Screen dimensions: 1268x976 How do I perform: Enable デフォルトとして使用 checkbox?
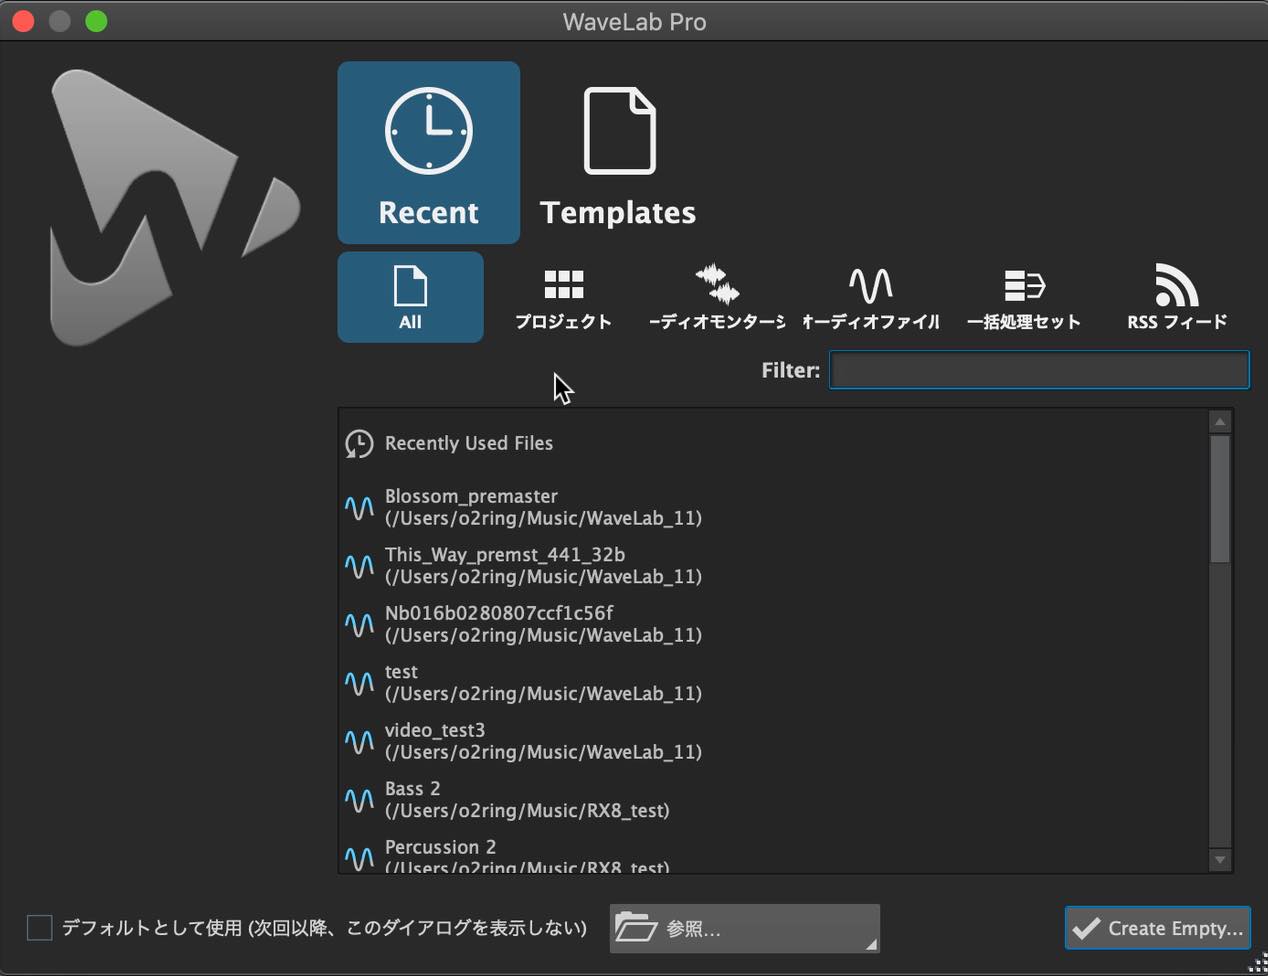pos(40,928)
